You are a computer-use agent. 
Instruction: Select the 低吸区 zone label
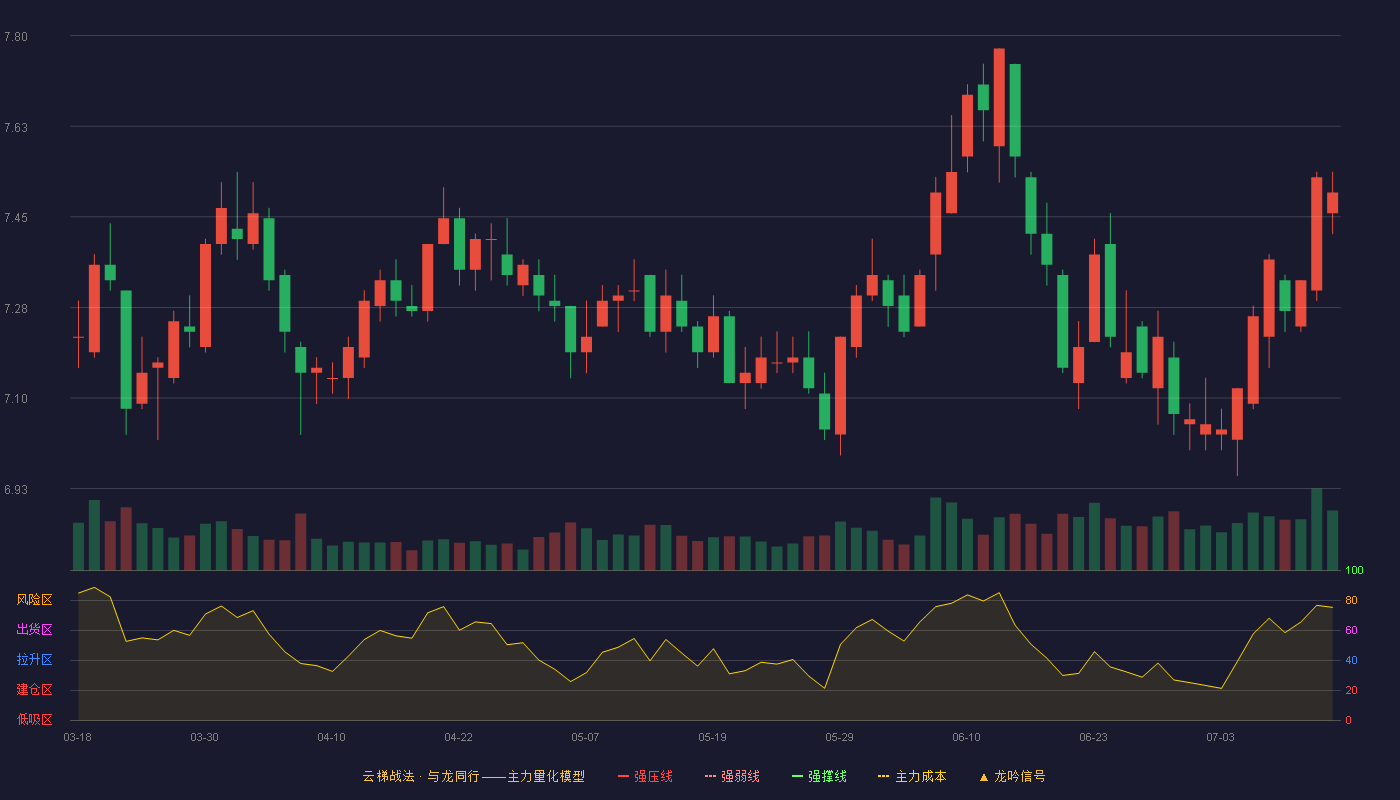coord(34,719)
